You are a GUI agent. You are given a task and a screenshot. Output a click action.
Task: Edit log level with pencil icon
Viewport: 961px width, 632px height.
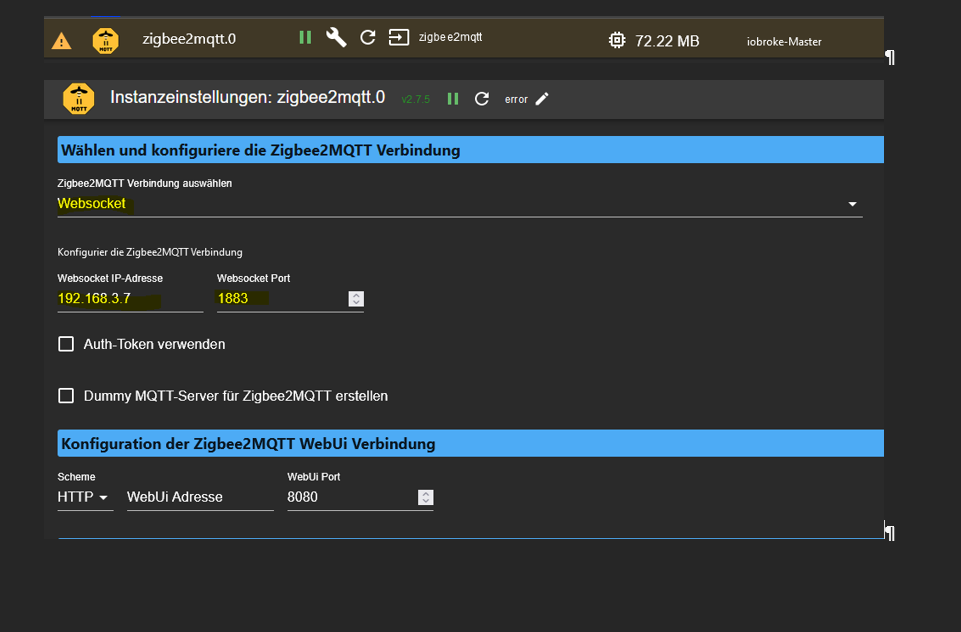point(542,99)
